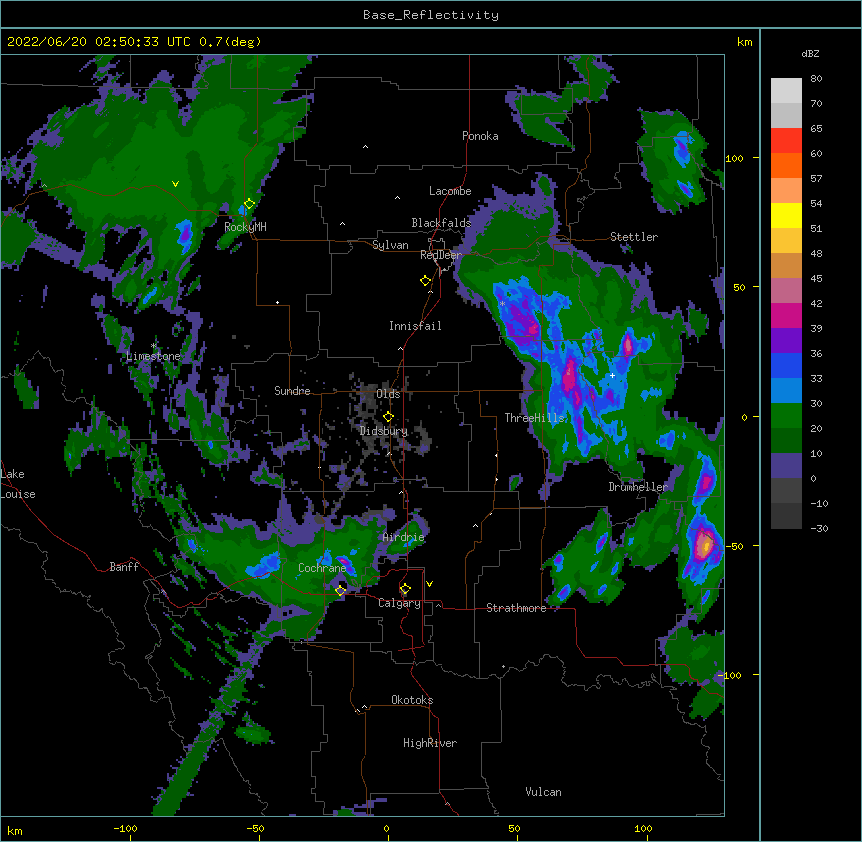
Task: Click the Blackfalds city label
Action: tap(441, 223)
